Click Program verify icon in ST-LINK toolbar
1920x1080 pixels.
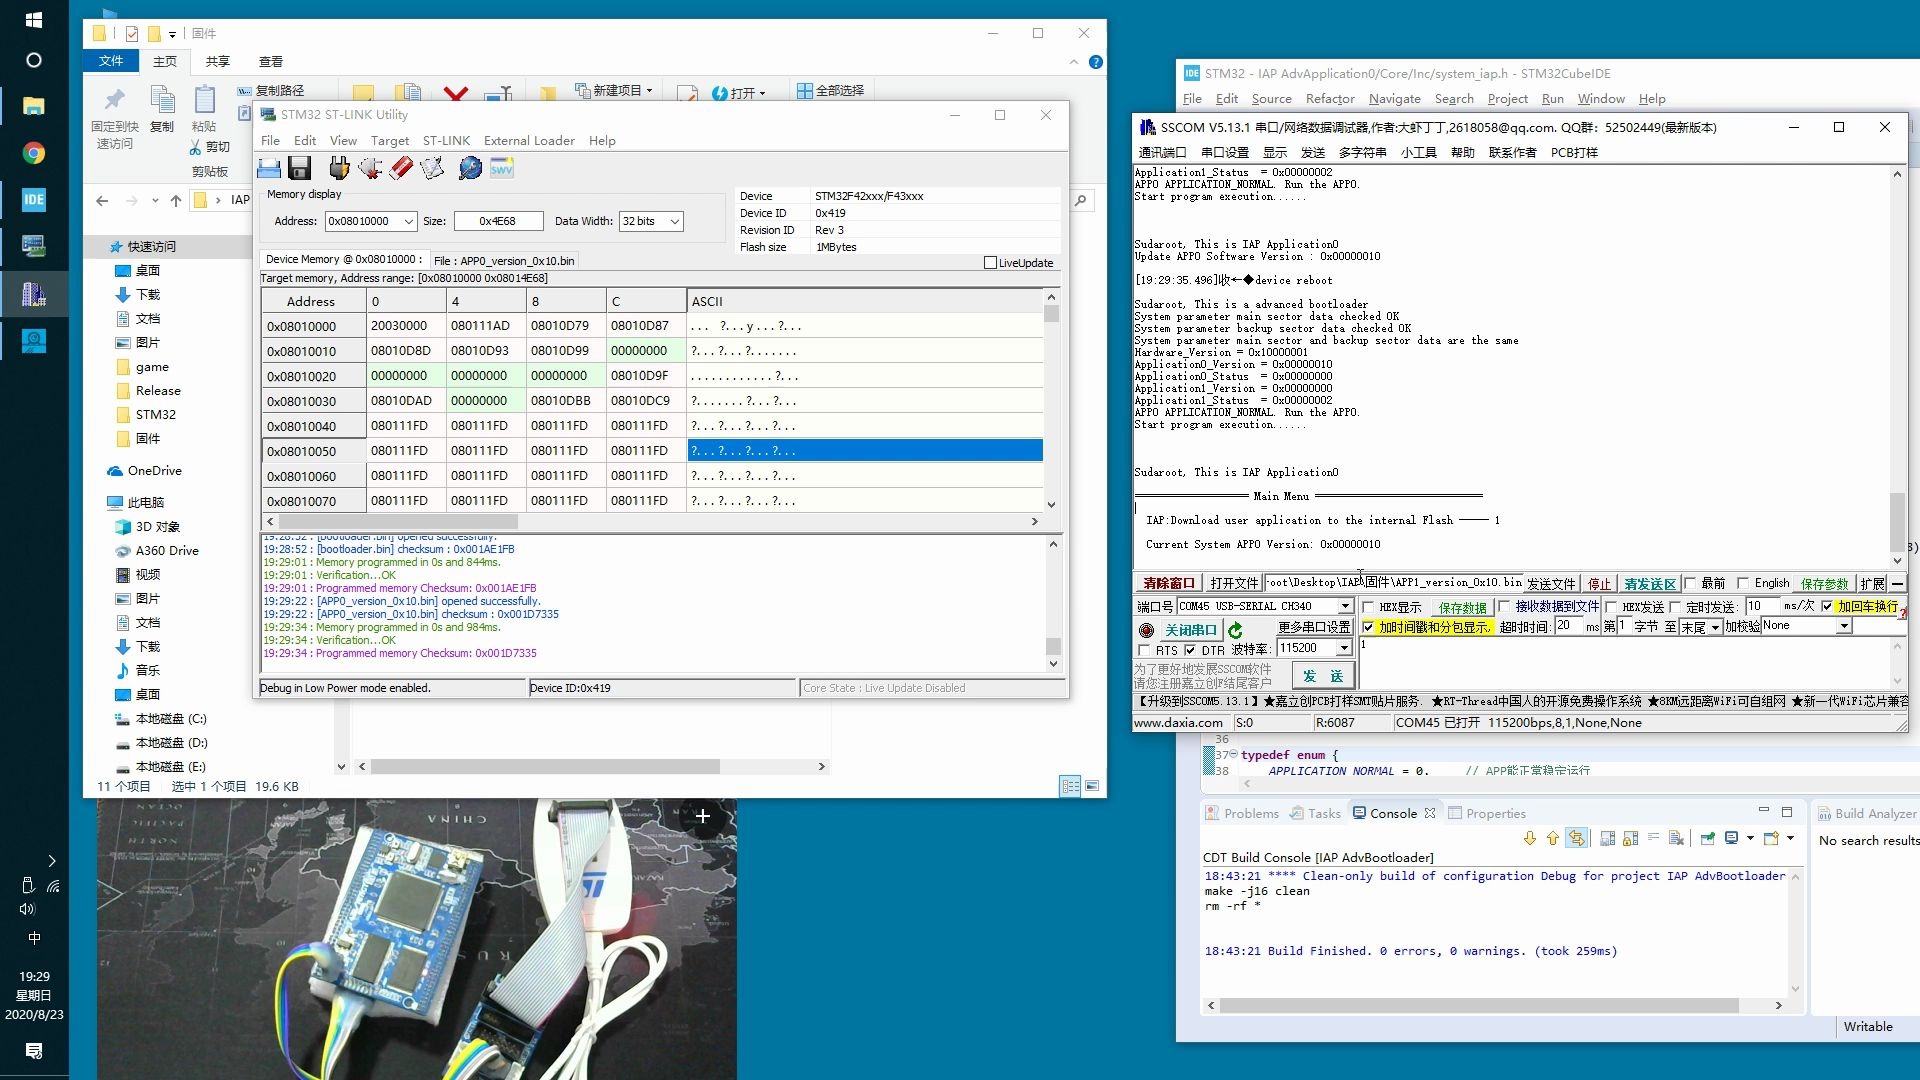click(x=432, y=168)
